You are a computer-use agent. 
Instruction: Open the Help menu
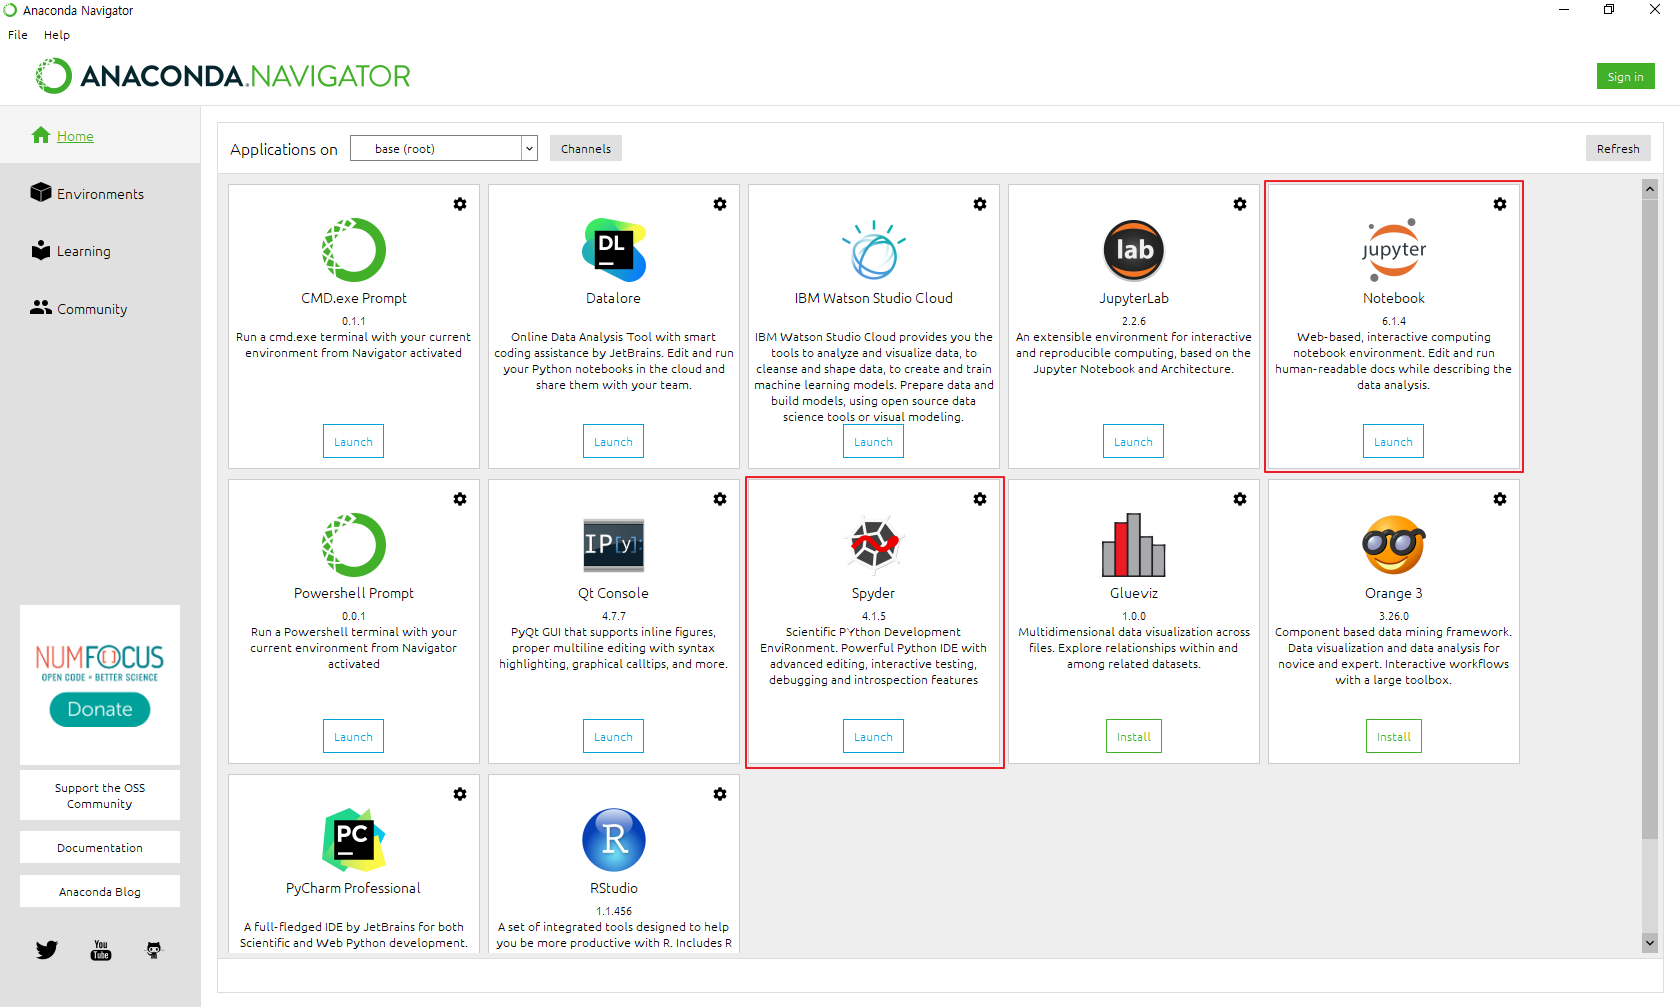point(57,35)
